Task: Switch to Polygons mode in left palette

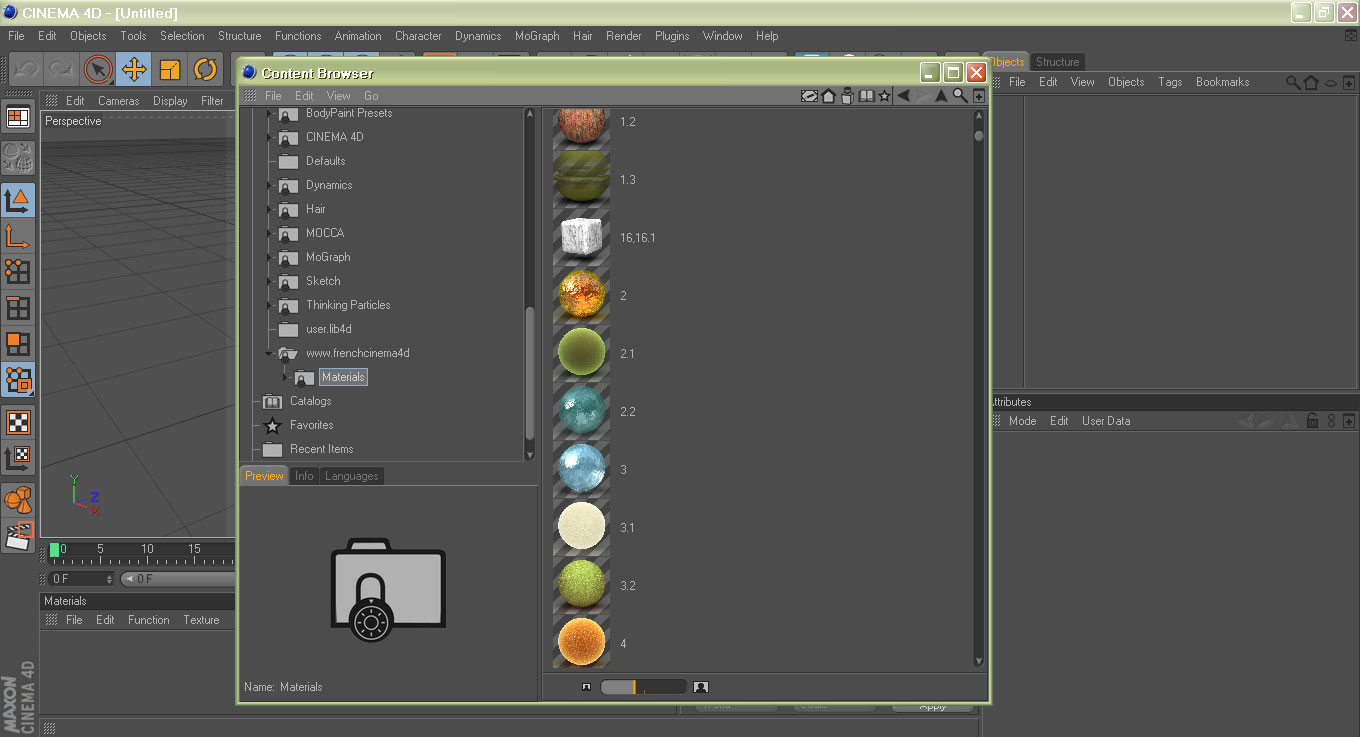Action: (x=17, y=343)
